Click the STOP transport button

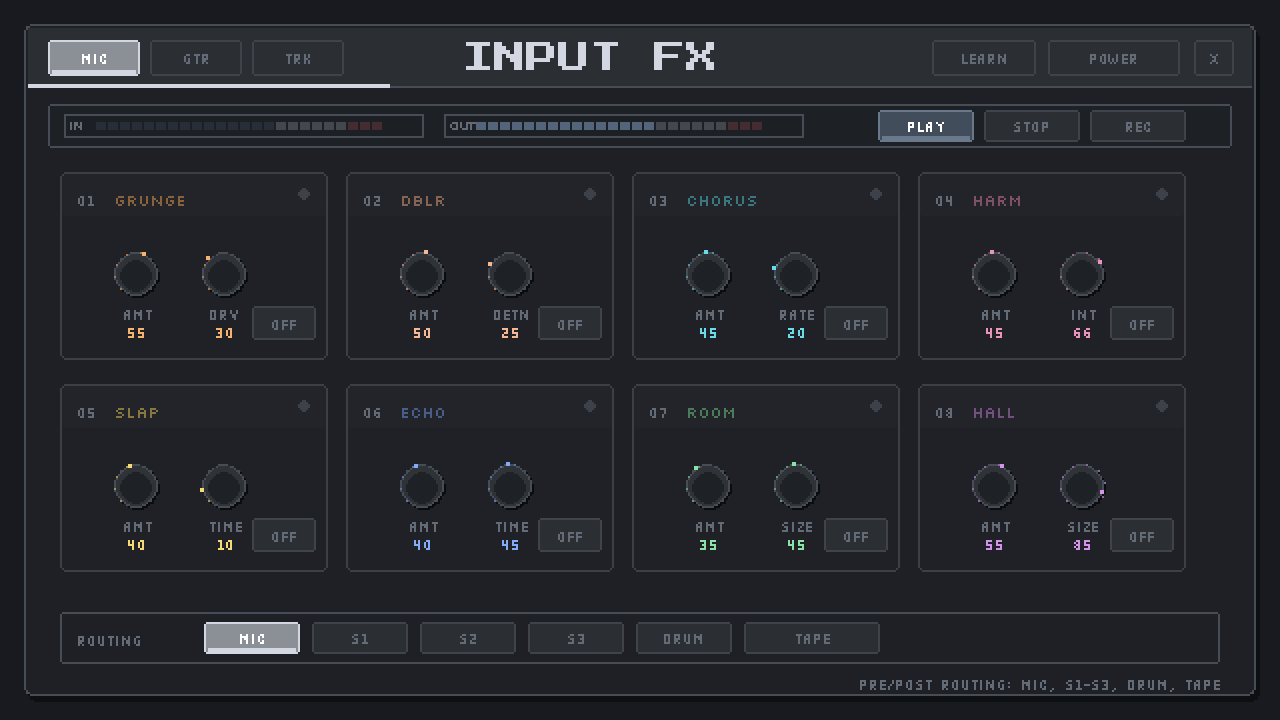point(1032,126)
